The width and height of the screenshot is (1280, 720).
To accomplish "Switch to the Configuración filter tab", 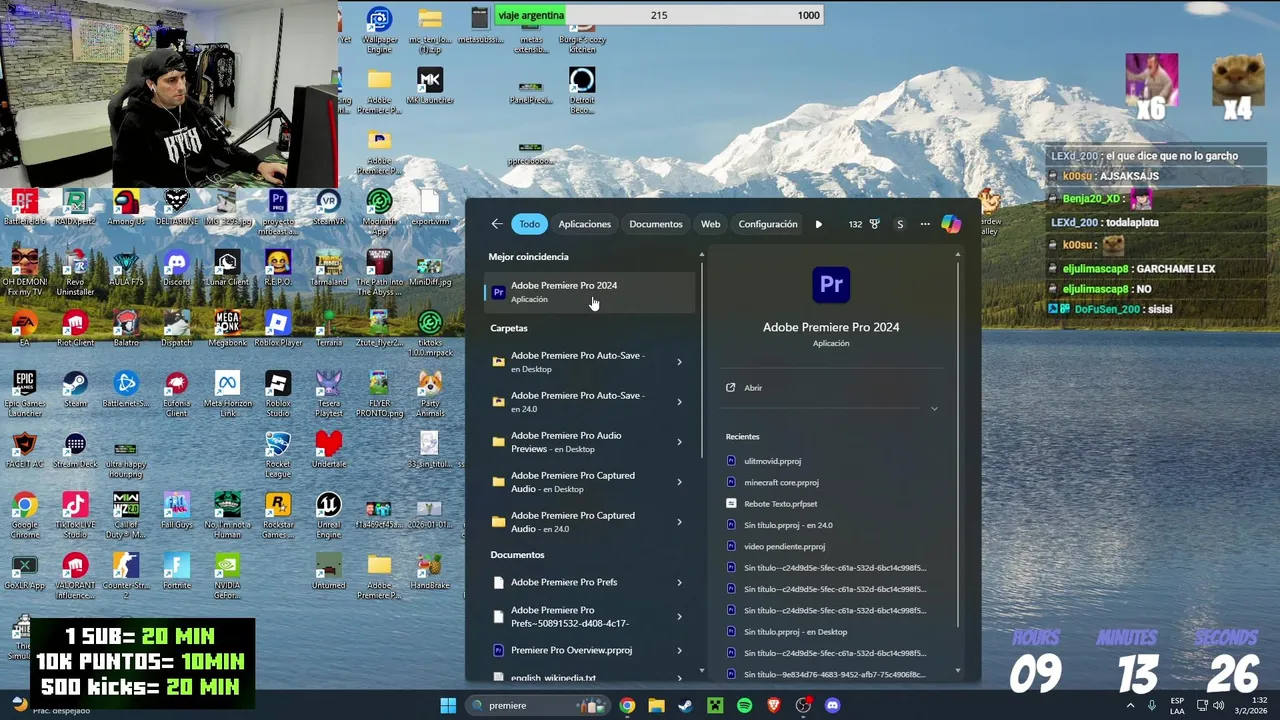I will coord(768,224).
